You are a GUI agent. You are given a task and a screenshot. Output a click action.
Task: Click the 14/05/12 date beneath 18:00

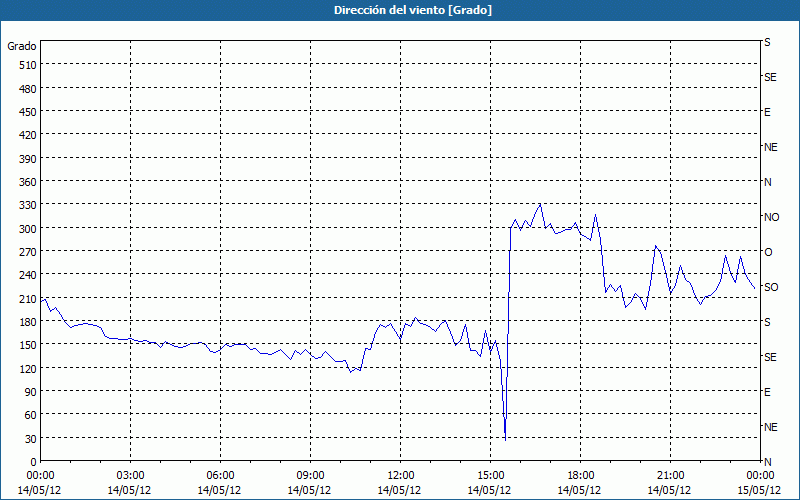[580, 490]
